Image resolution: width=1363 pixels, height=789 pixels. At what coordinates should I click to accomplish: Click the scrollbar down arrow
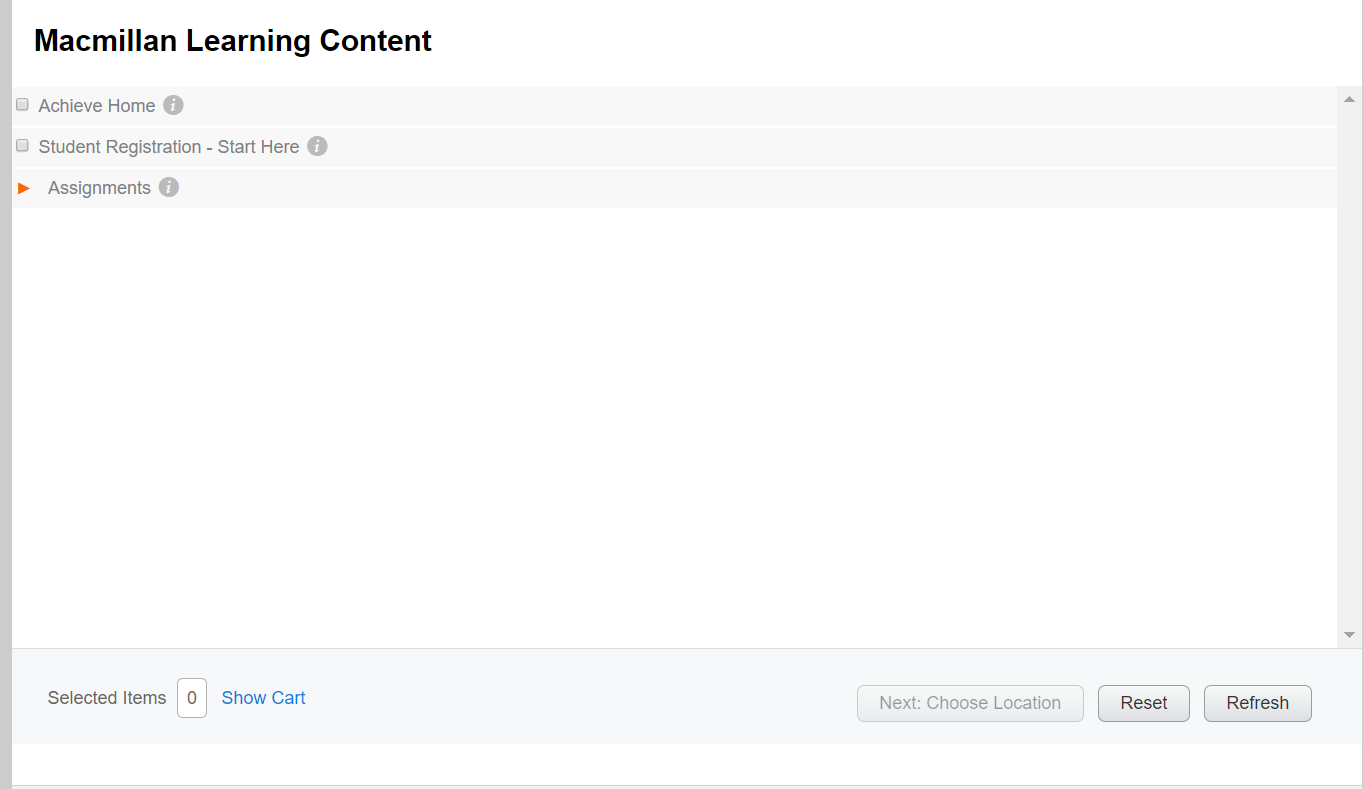pyautogui.click(x=1348, y=633)
